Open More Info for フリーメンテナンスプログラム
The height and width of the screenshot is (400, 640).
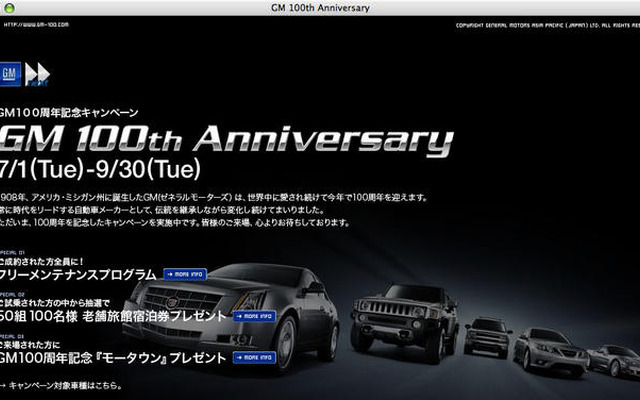[x=185, y=274]
